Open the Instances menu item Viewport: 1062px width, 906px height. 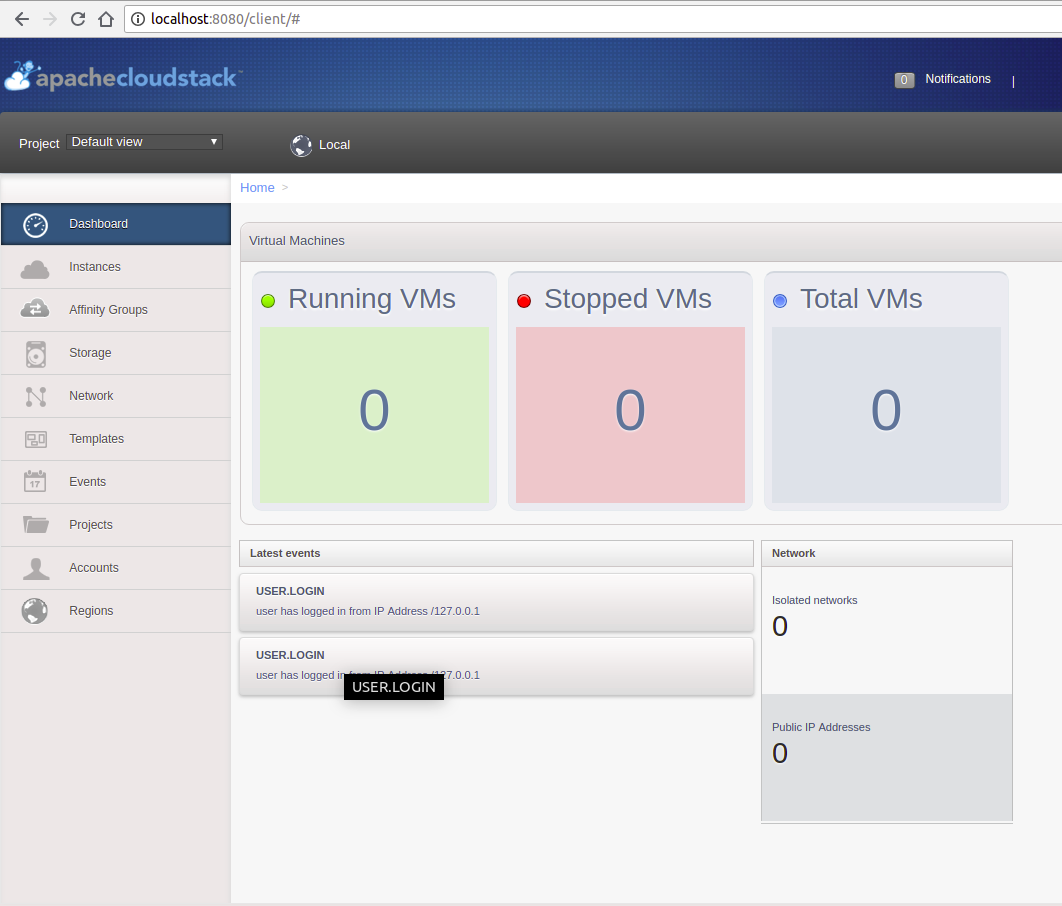[x=116, y=267]
